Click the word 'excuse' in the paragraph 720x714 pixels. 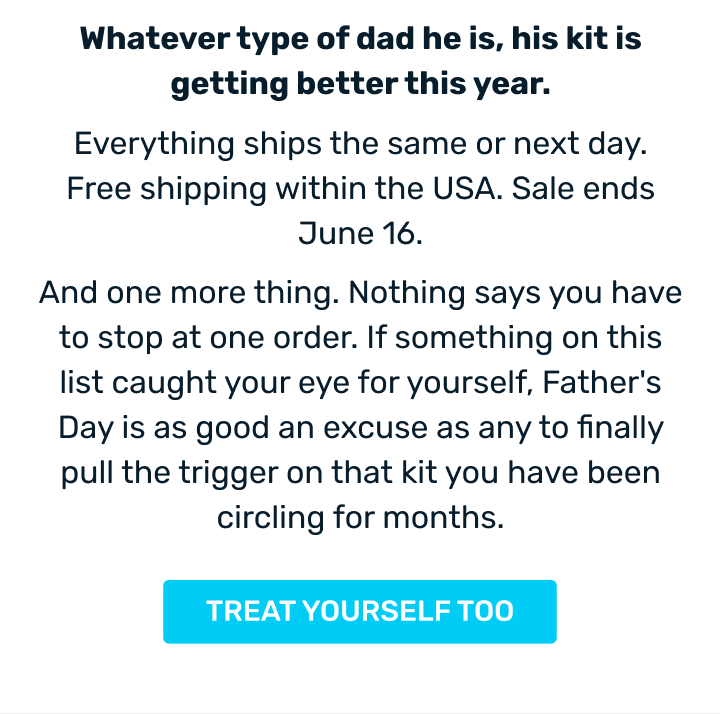point(375,429)
